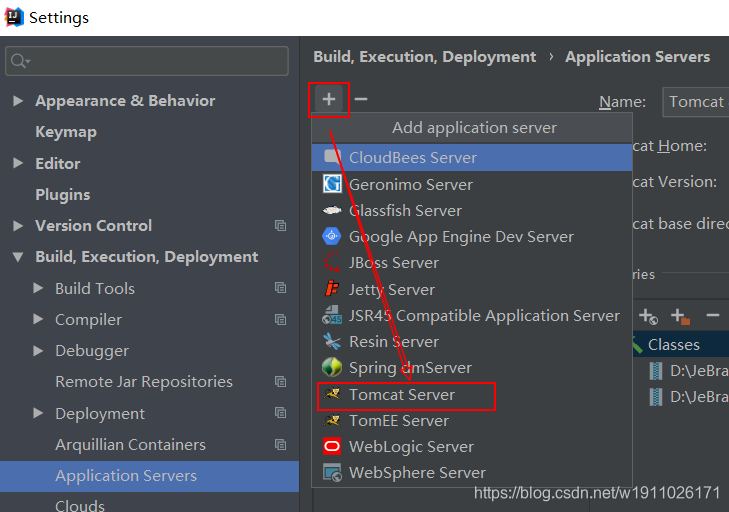Image resolution: width=729 pixels, height=512 pixels.
Task: Open Arquillian Containers settings
Action: click(x=130, y=445)
